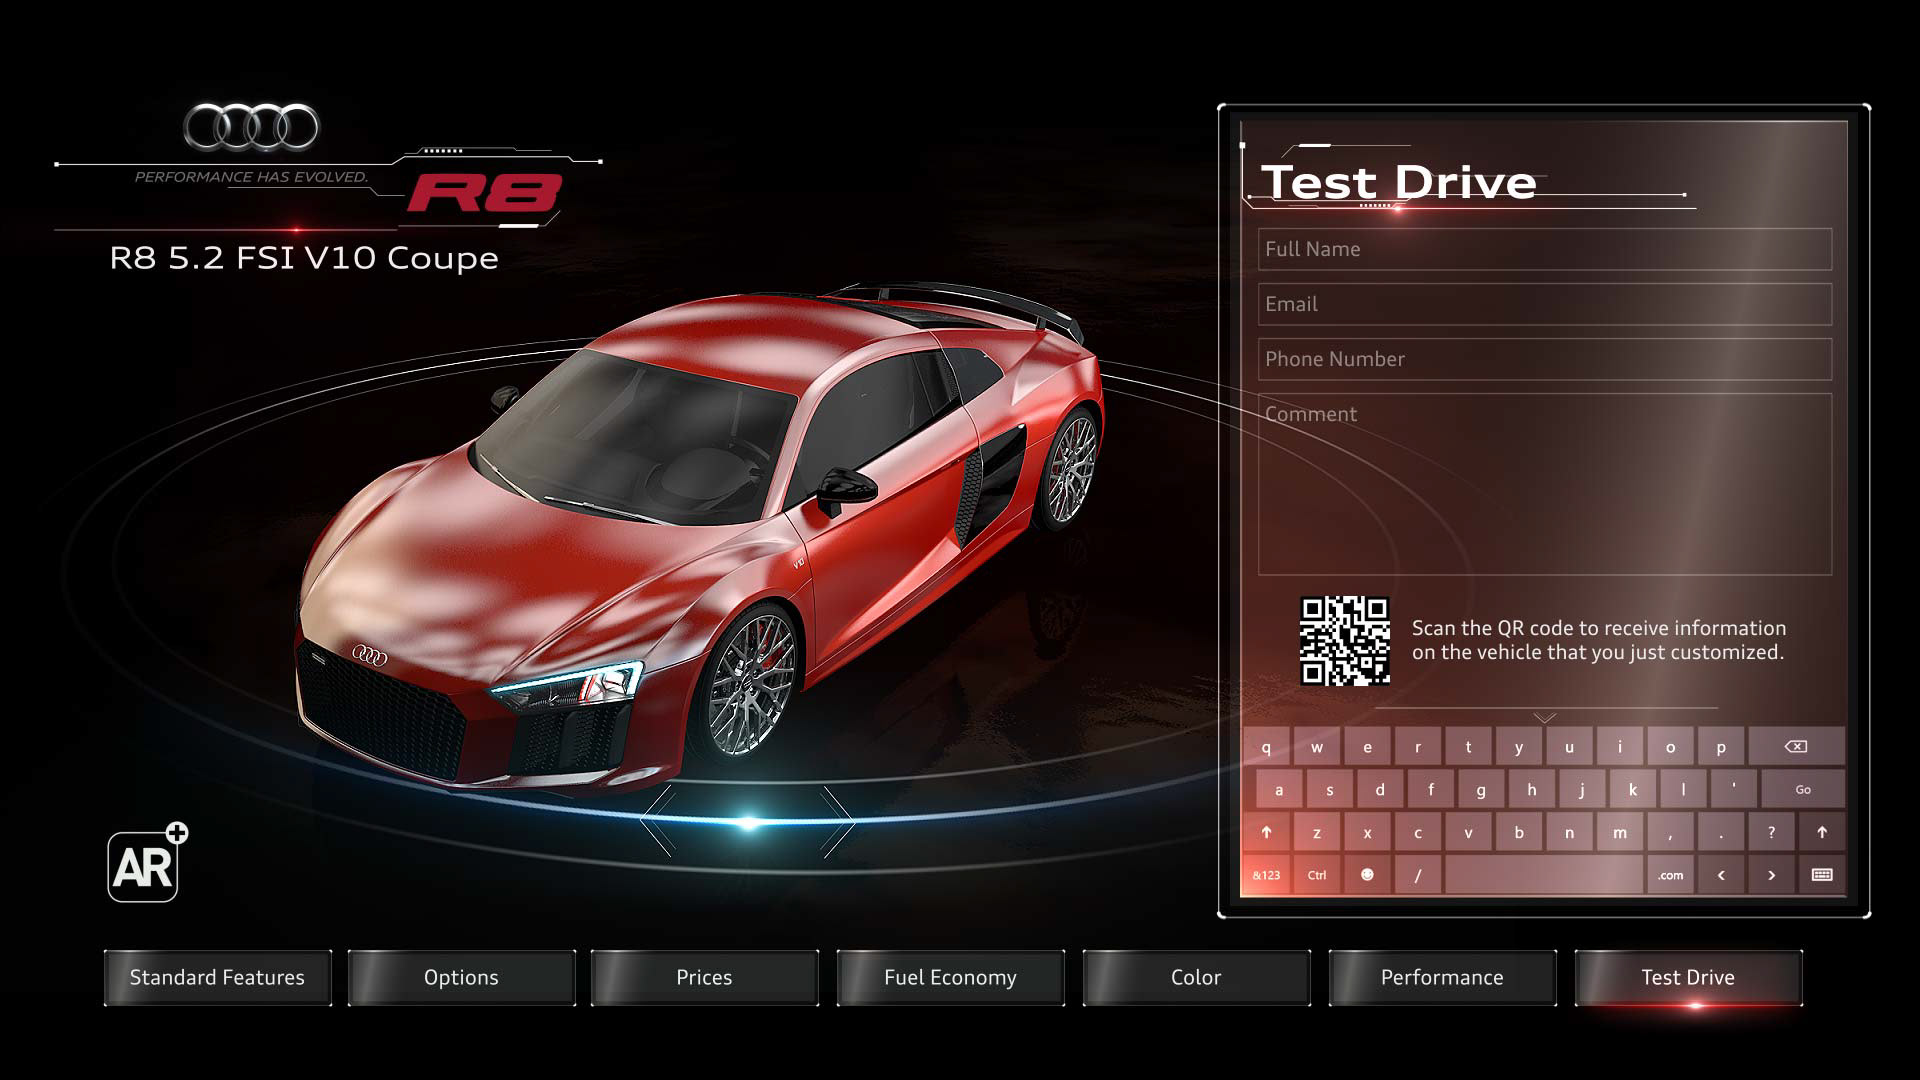
Task: Tap the v key
Action: (1468, 832)
